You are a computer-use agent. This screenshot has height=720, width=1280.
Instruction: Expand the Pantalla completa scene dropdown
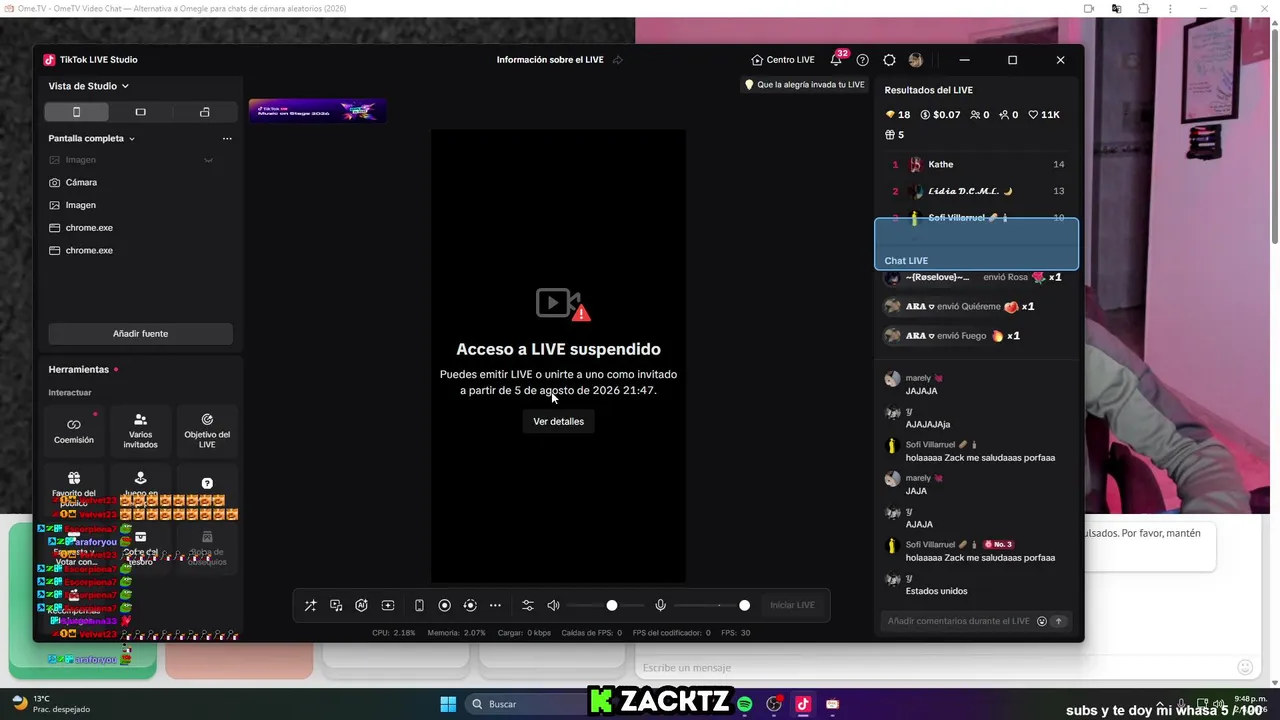(91, 138)
